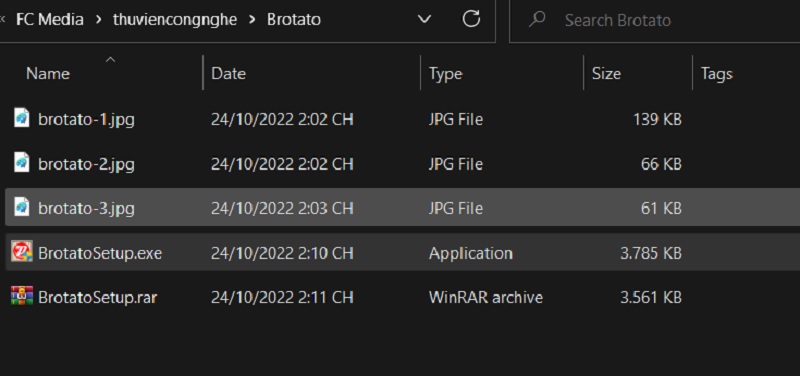800x376 pixels.
Task: Go to the FC Media breadcrumb folder
Action: (x=50, y=20)
